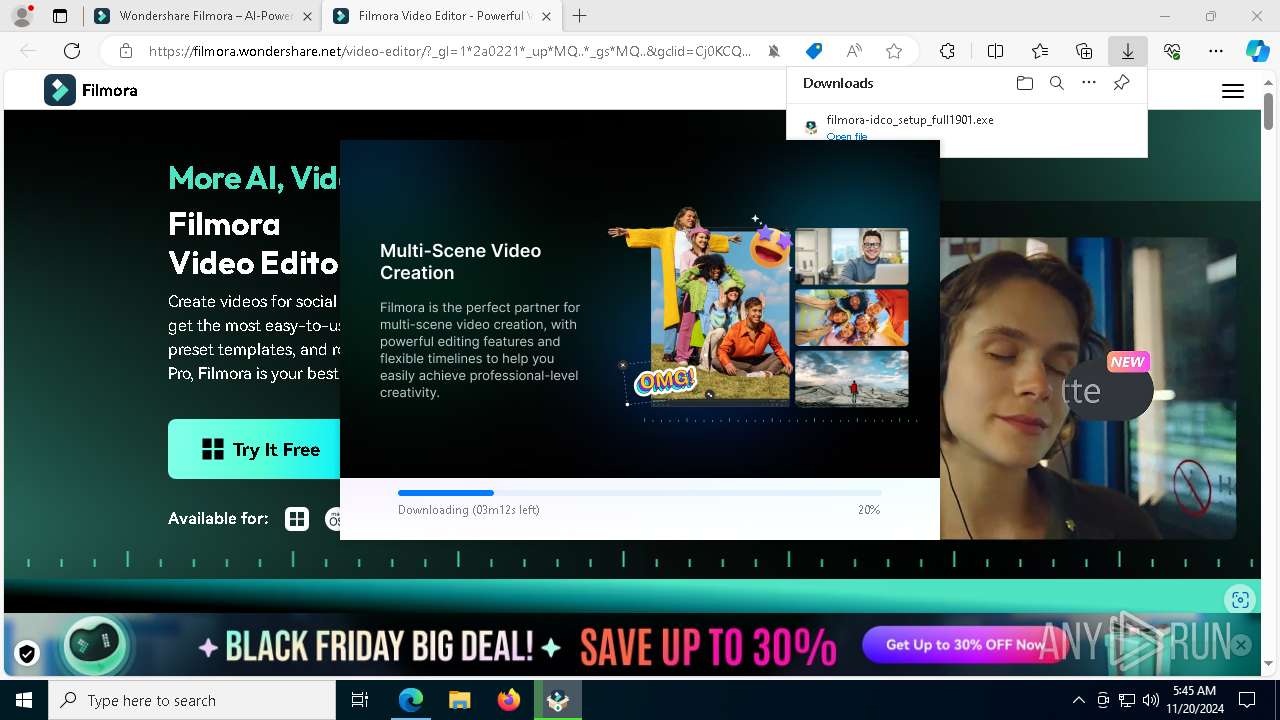1280x720 pixels.
Task: Click the address bar URL
Action: tap(450, 51)
